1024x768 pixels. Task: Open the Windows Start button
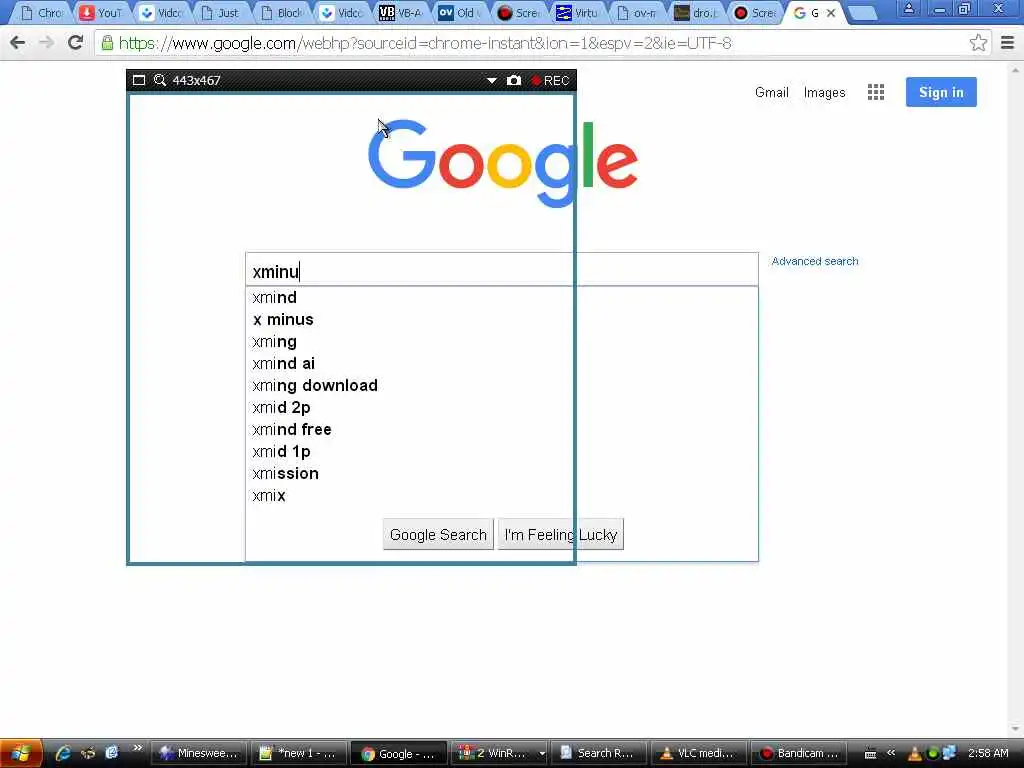click(21, 753)
